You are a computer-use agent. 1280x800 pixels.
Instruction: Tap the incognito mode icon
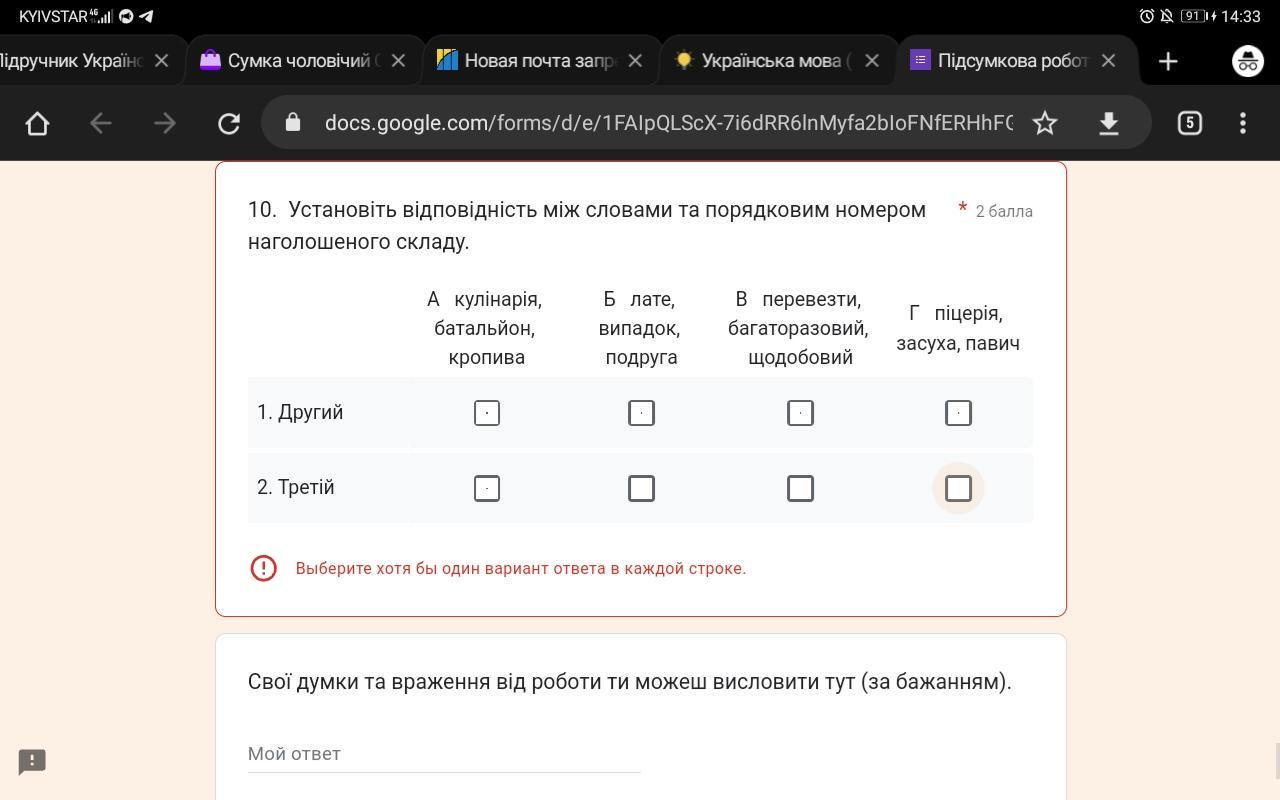1248,61
